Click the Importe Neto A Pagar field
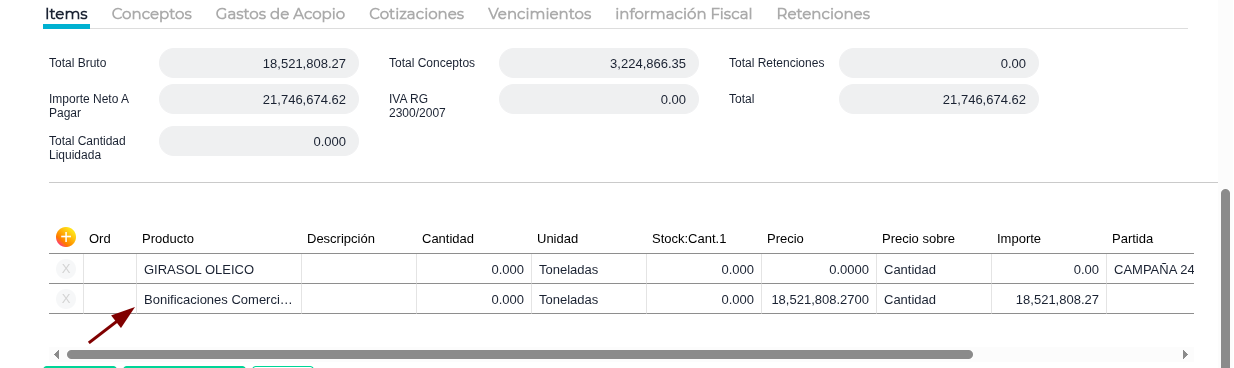1234x368 pixels. (259, 99)
